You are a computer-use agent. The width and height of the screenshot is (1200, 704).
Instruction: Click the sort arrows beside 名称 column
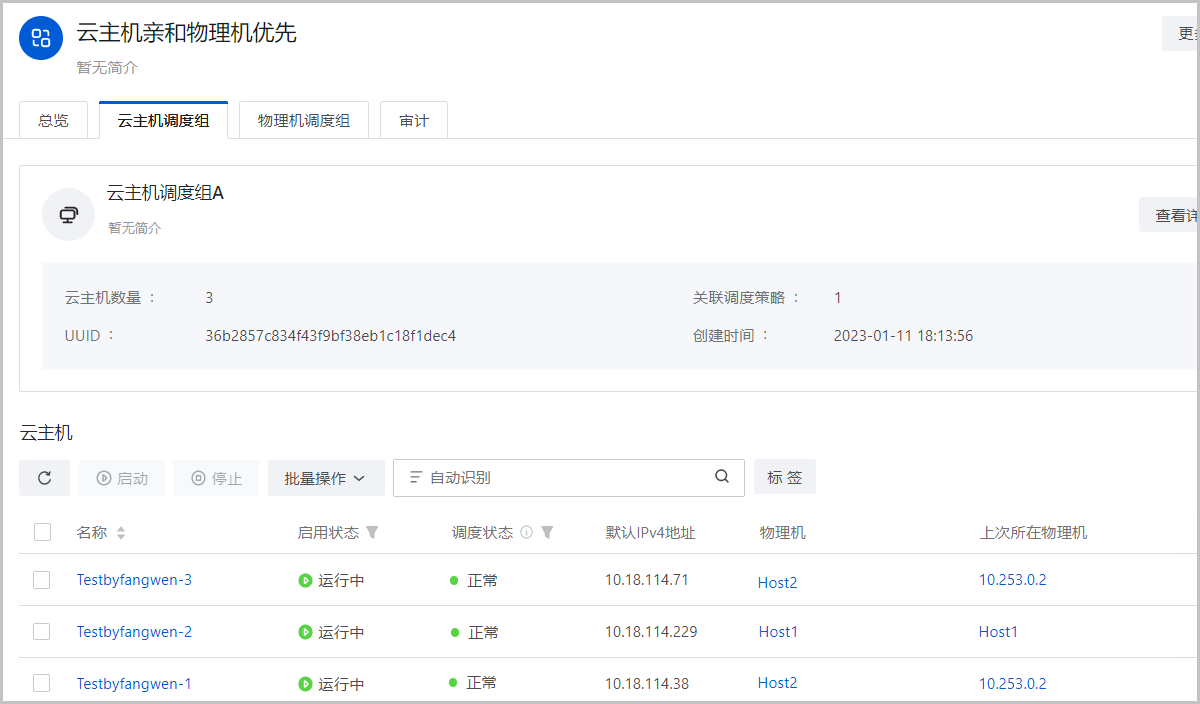[x=121, y=533]
